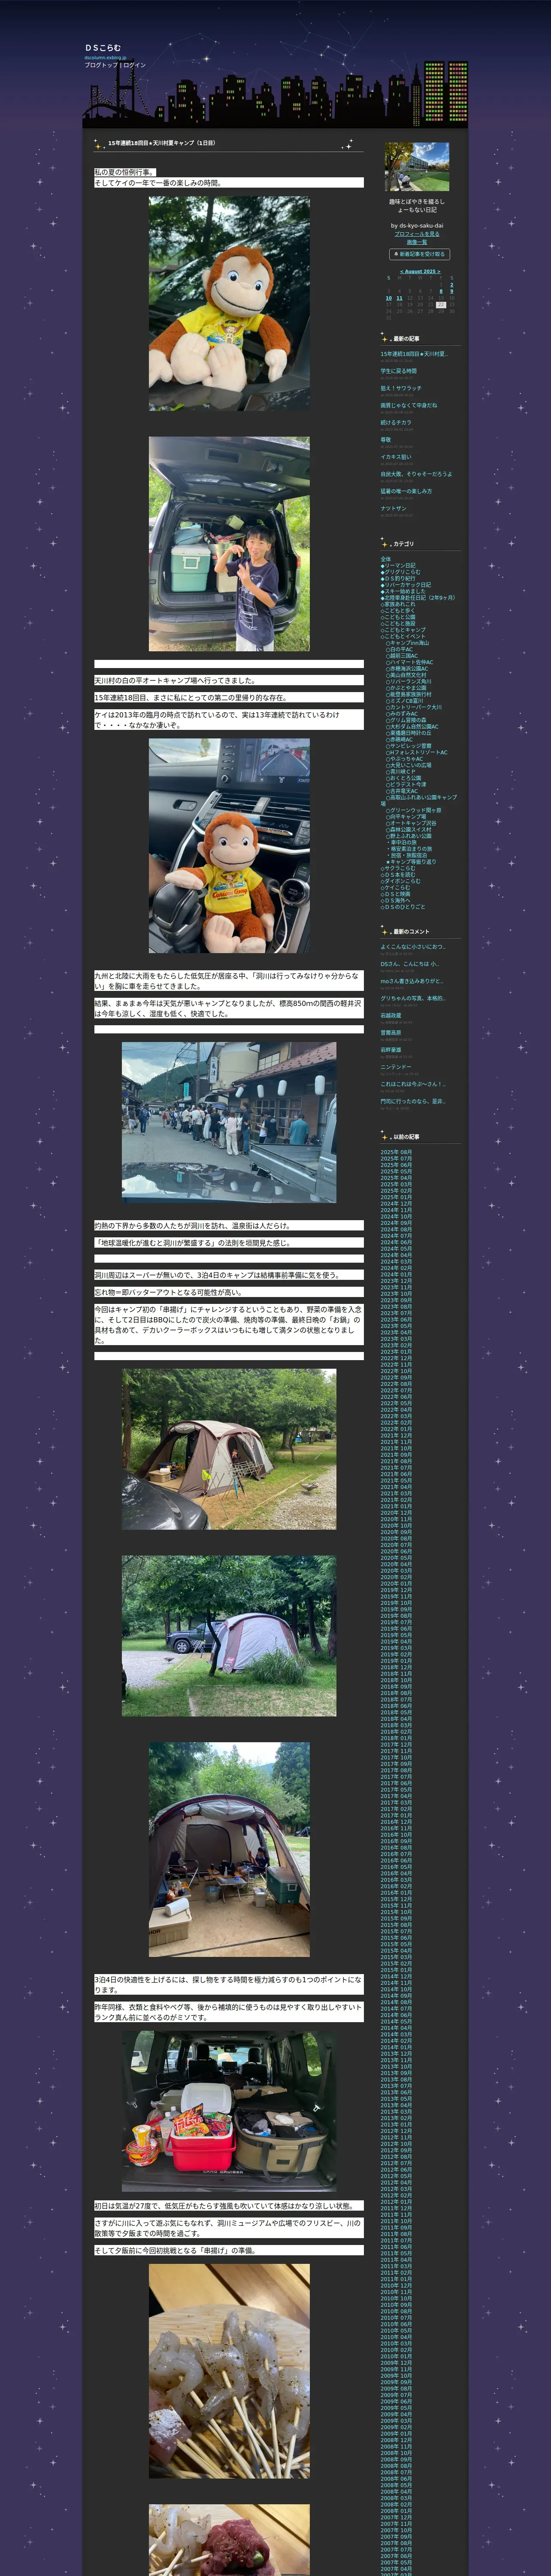Select category ◆グリグリこらむ
551x2576 pixels.
click(x=400, y=572)
